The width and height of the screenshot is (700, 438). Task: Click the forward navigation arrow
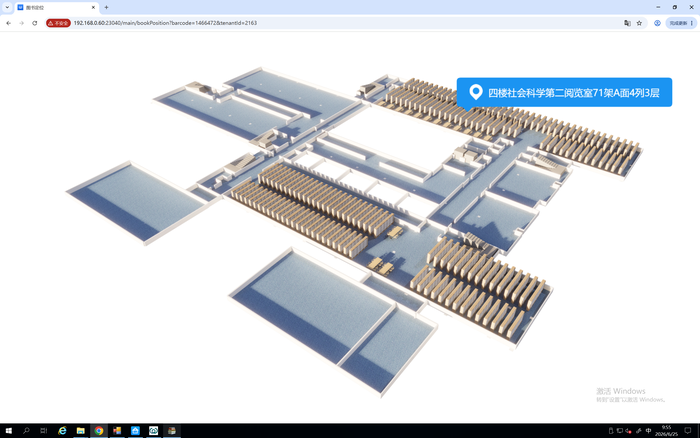(x=21, y=23)
